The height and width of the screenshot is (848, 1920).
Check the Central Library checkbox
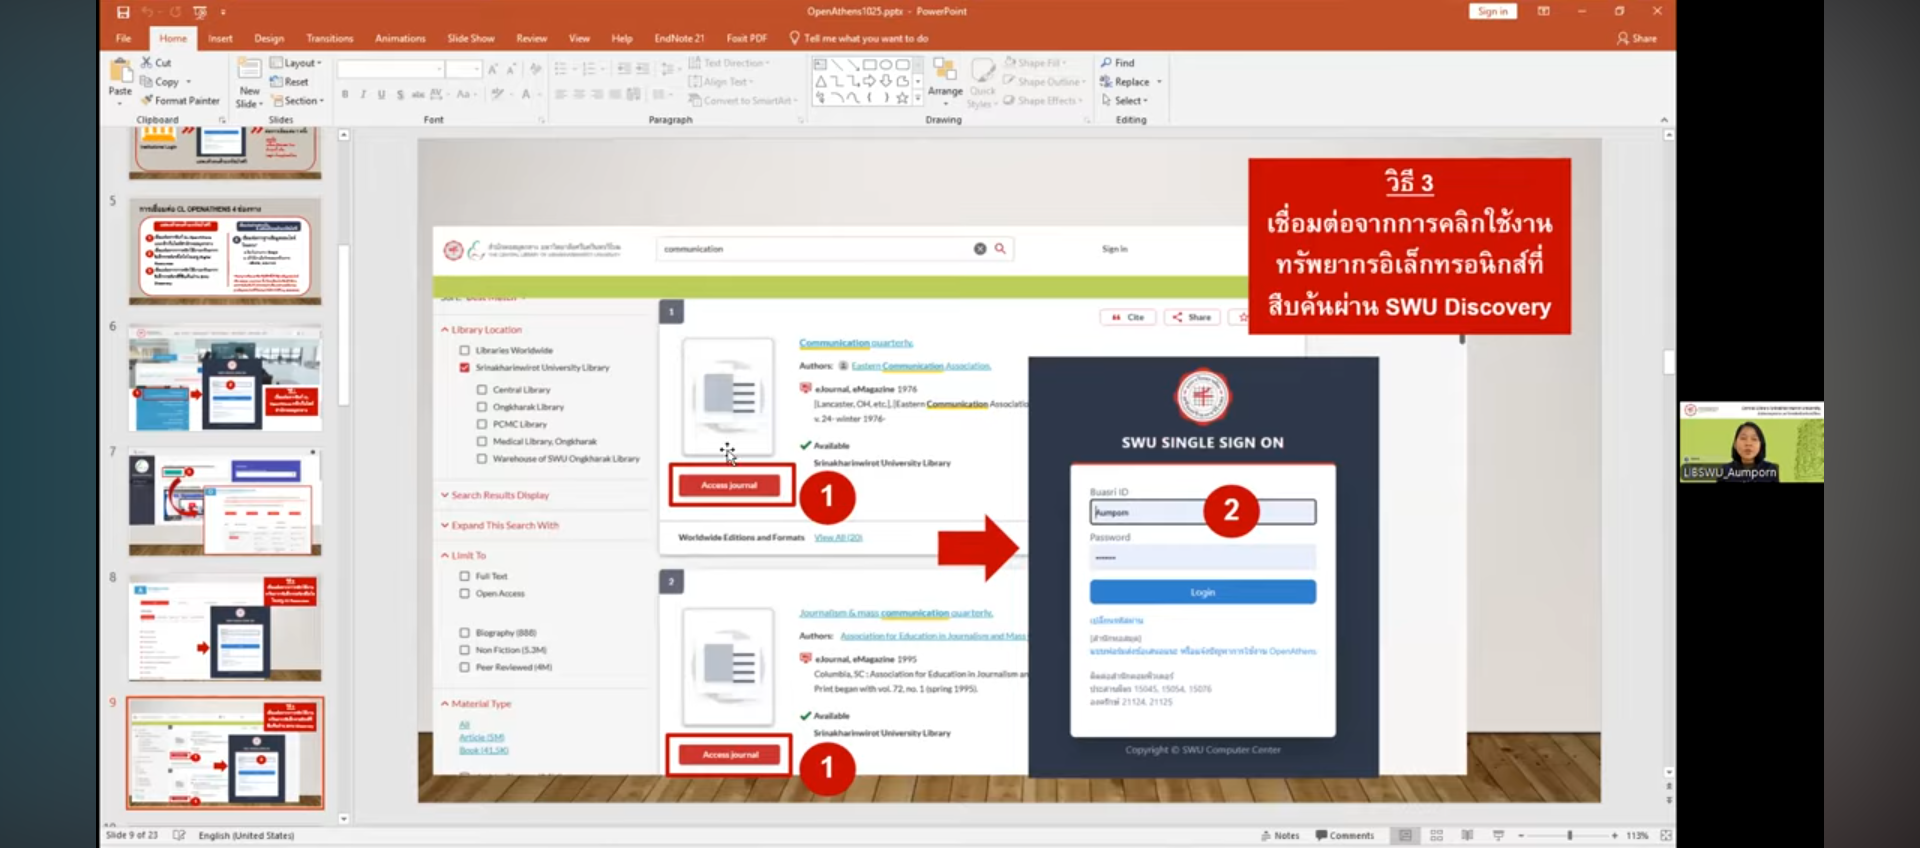click(481, 389)
